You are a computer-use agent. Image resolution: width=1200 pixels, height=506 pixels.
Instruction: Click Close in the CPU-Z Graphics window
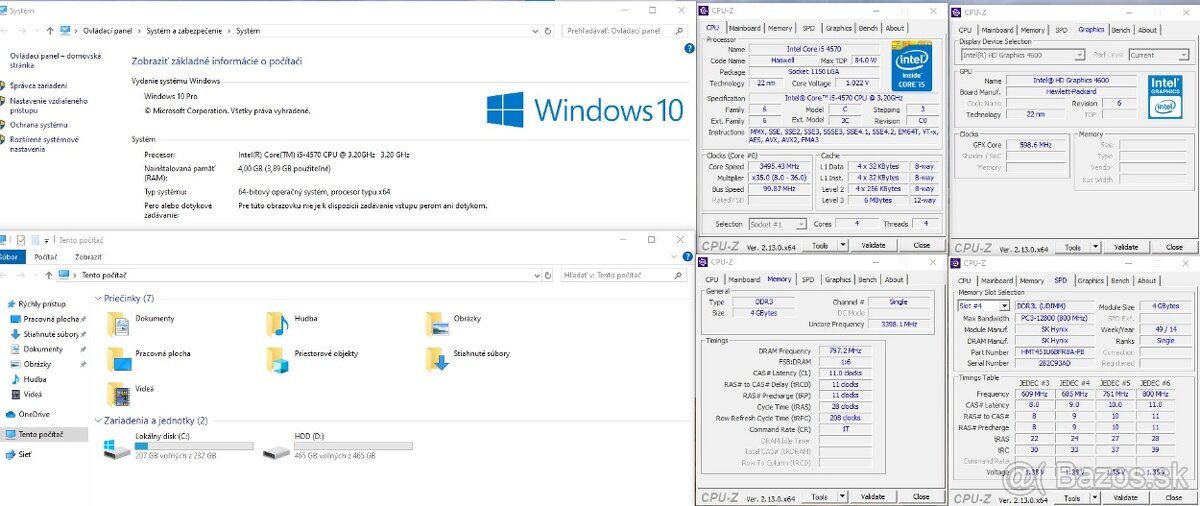click(1174, 247)
